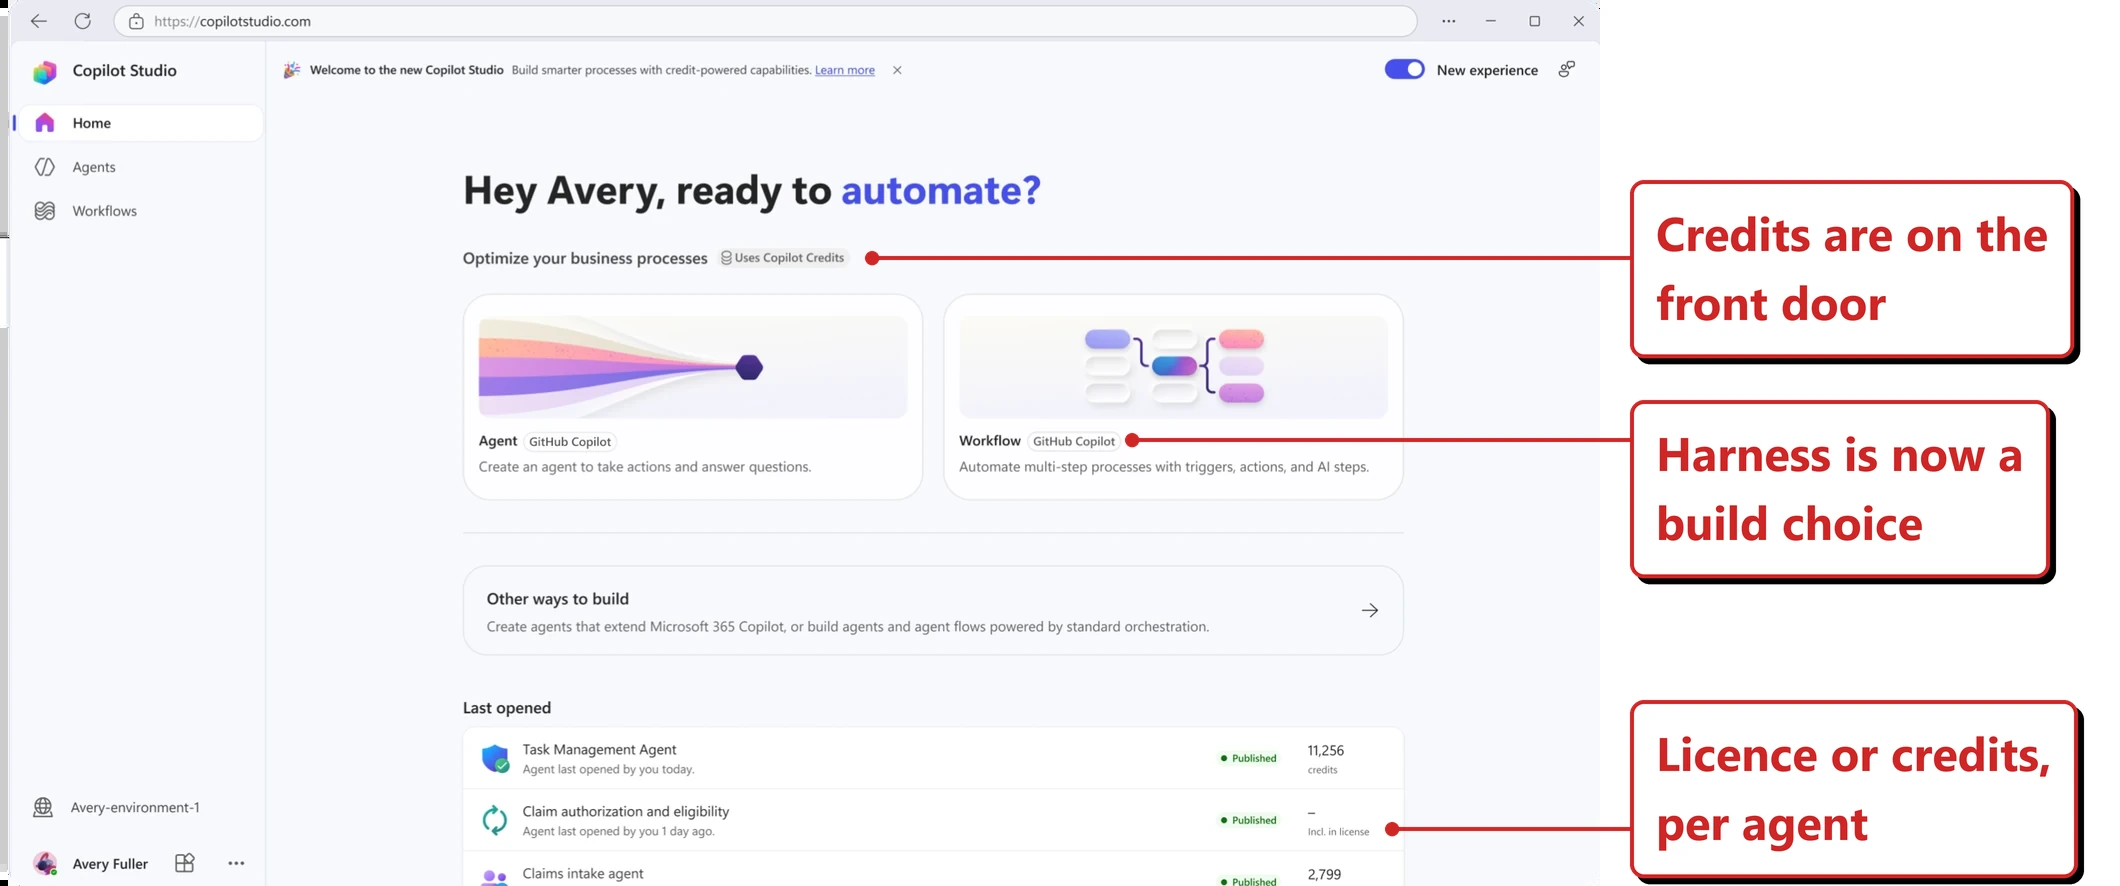Click Published status of Task Management Agent

1248,758
